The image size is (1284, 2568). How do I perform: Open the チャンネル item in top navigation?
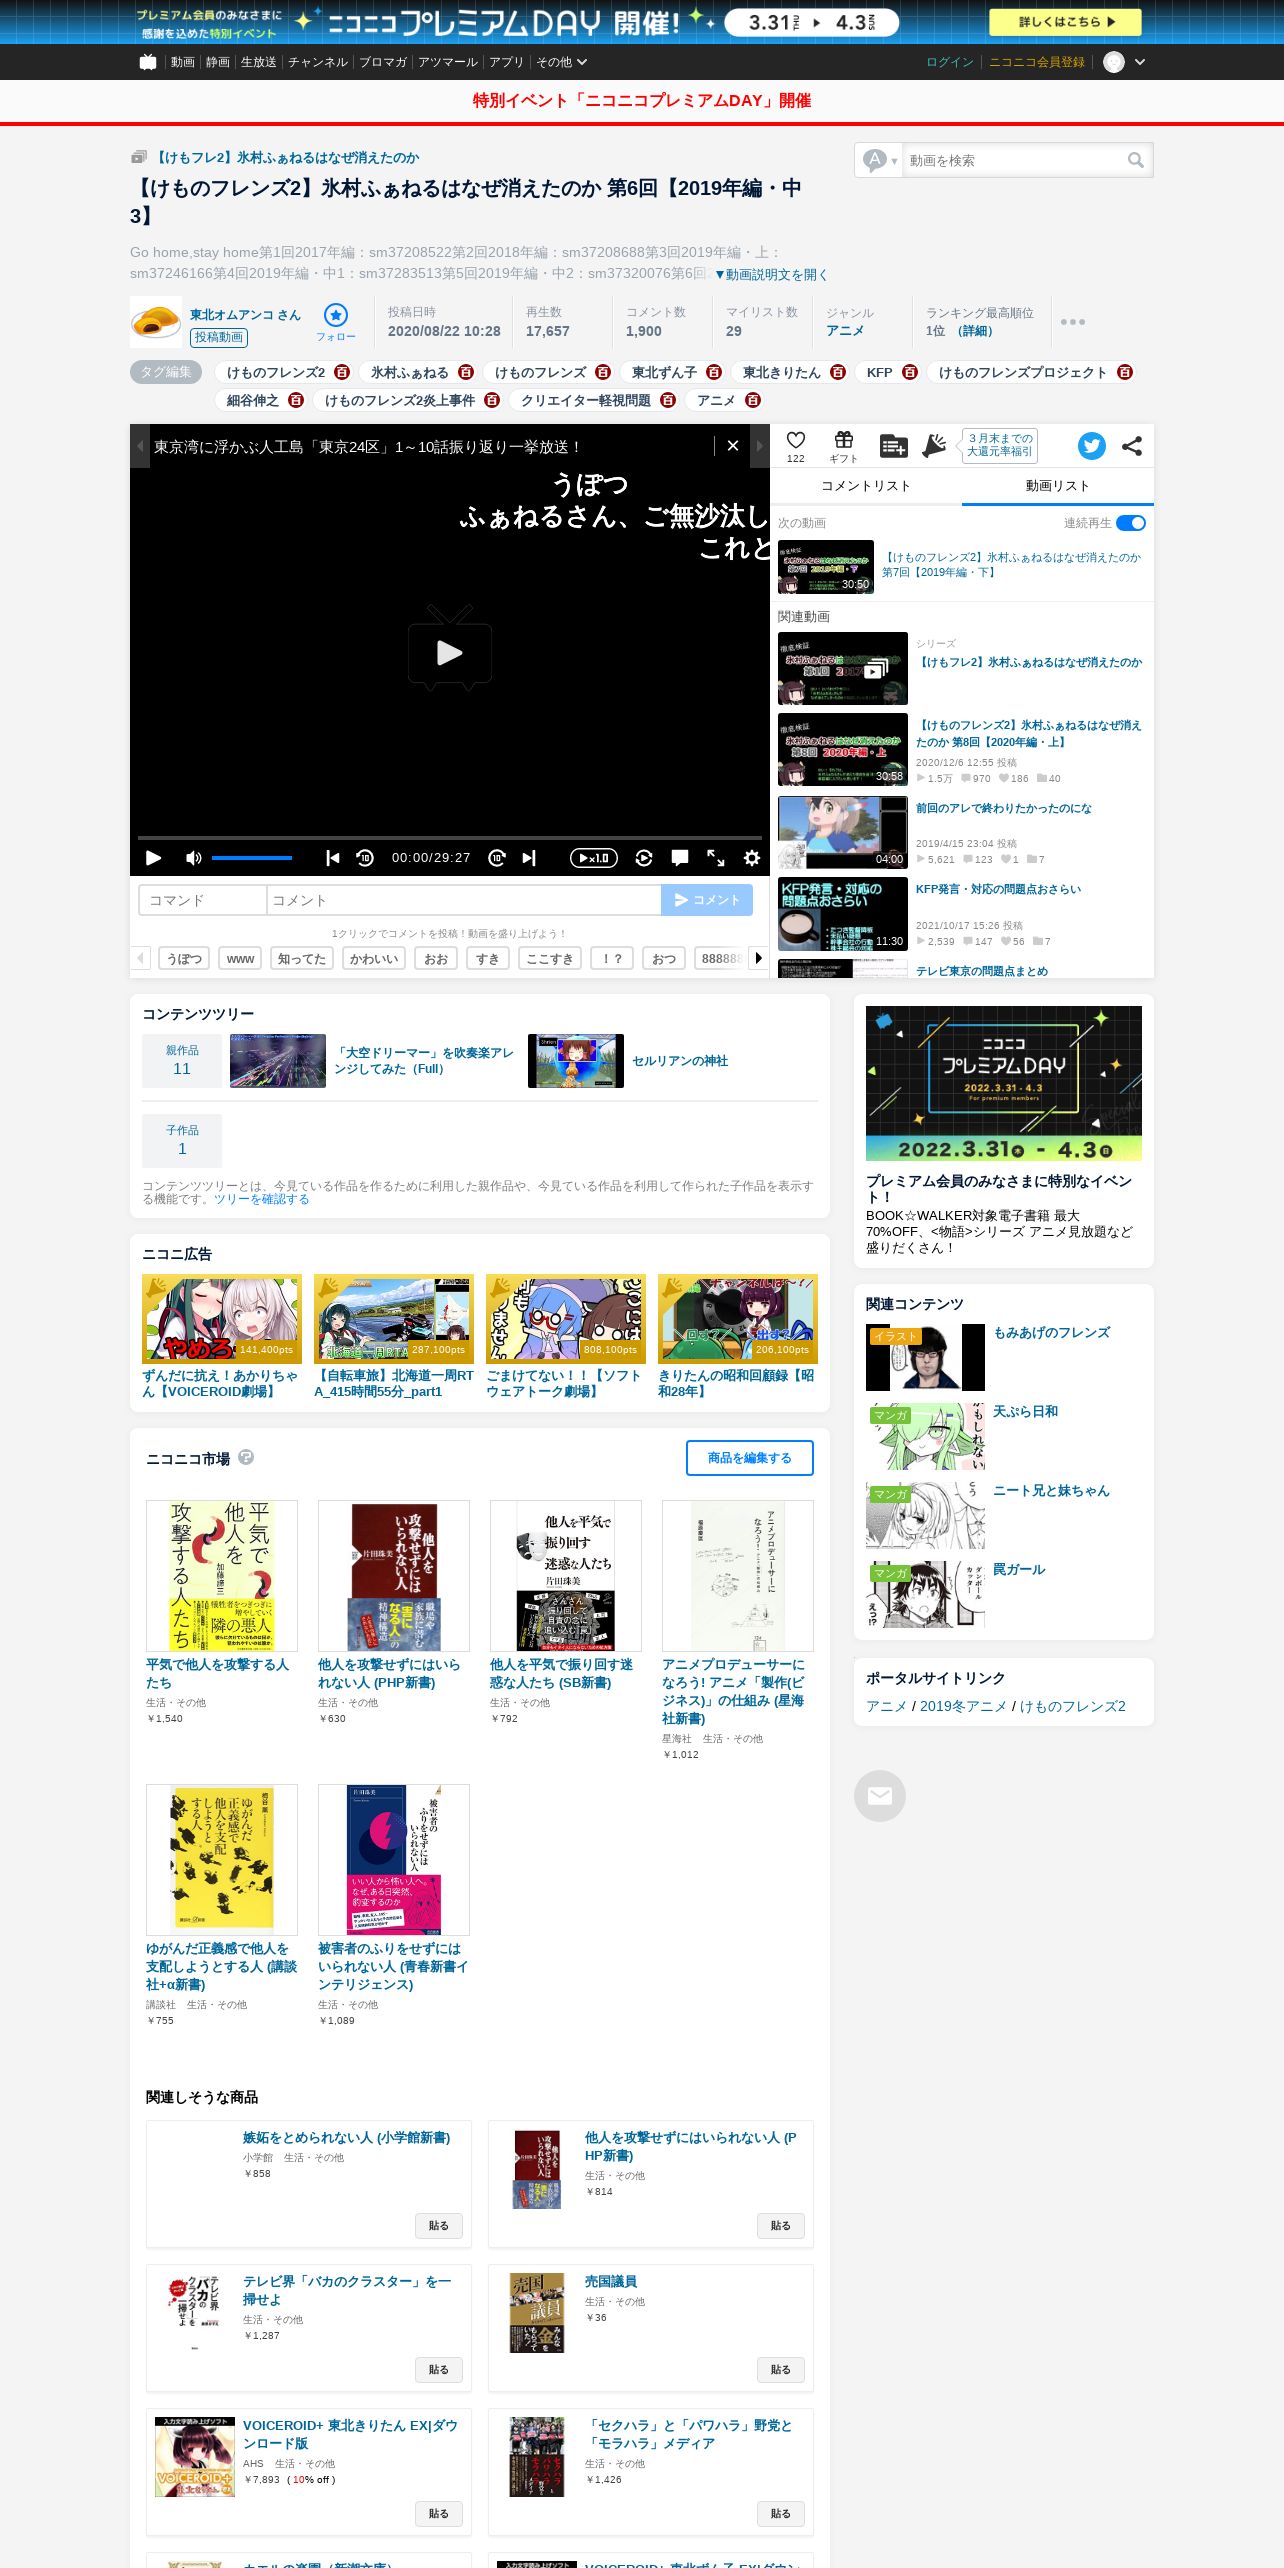point(318,62)
